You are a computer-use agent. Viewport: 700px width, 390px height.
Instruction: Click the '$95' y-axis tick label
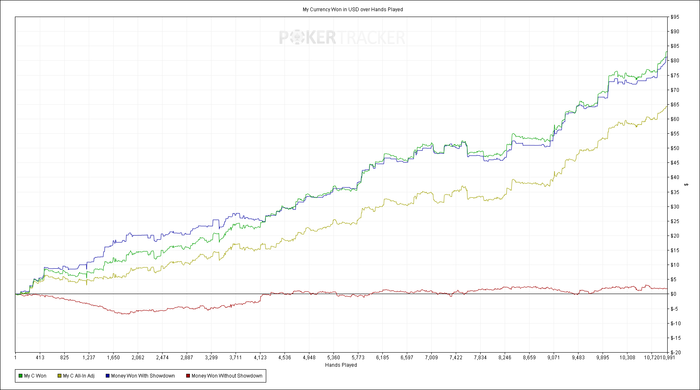pos(675,17)
